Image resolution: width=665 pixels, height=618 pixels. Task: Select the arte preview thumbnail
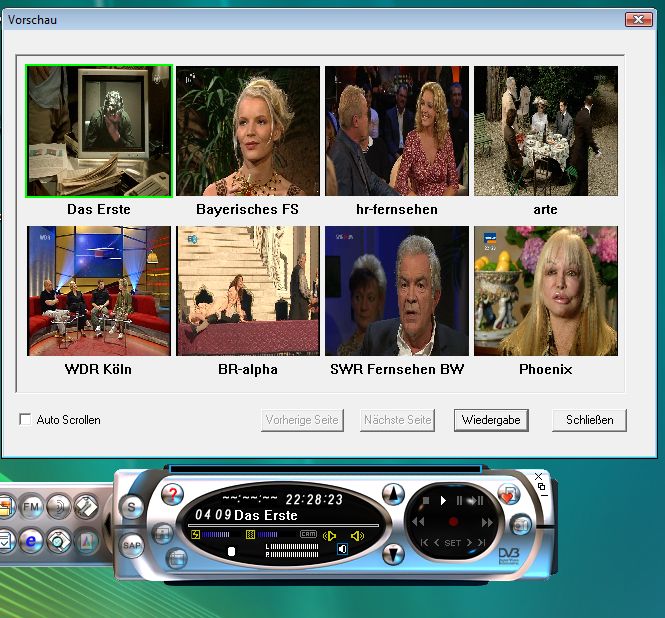pyautogui.click(x=546, y=131)
